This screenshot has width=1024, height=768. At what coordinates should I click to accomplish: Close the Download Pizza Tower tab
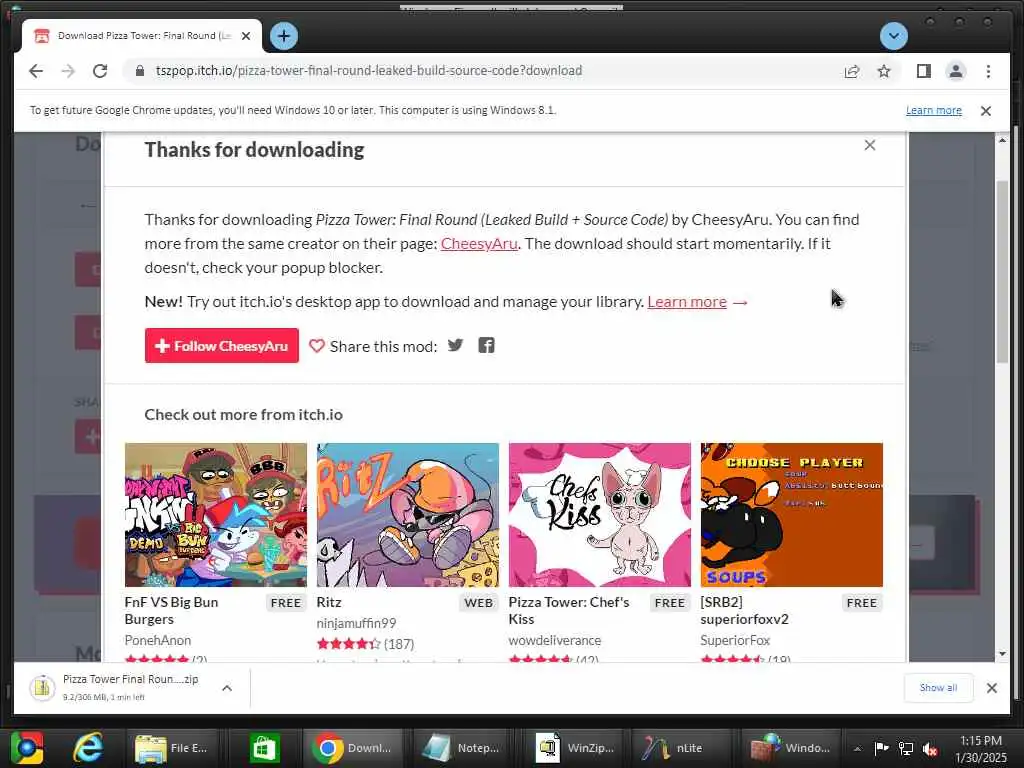pos(246,36)
